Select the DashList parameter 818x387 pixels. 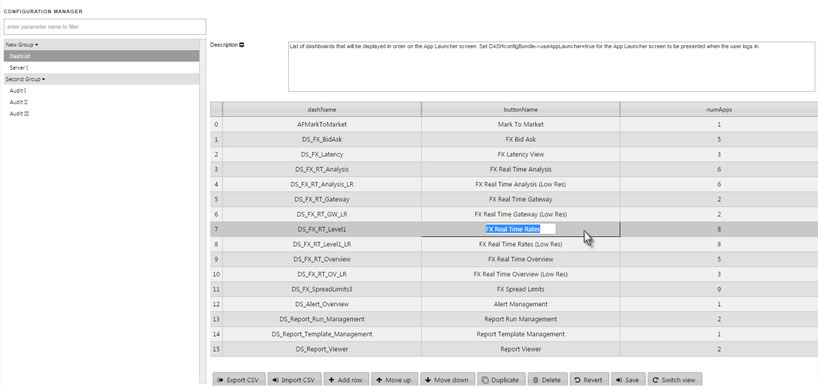point(101,56)
